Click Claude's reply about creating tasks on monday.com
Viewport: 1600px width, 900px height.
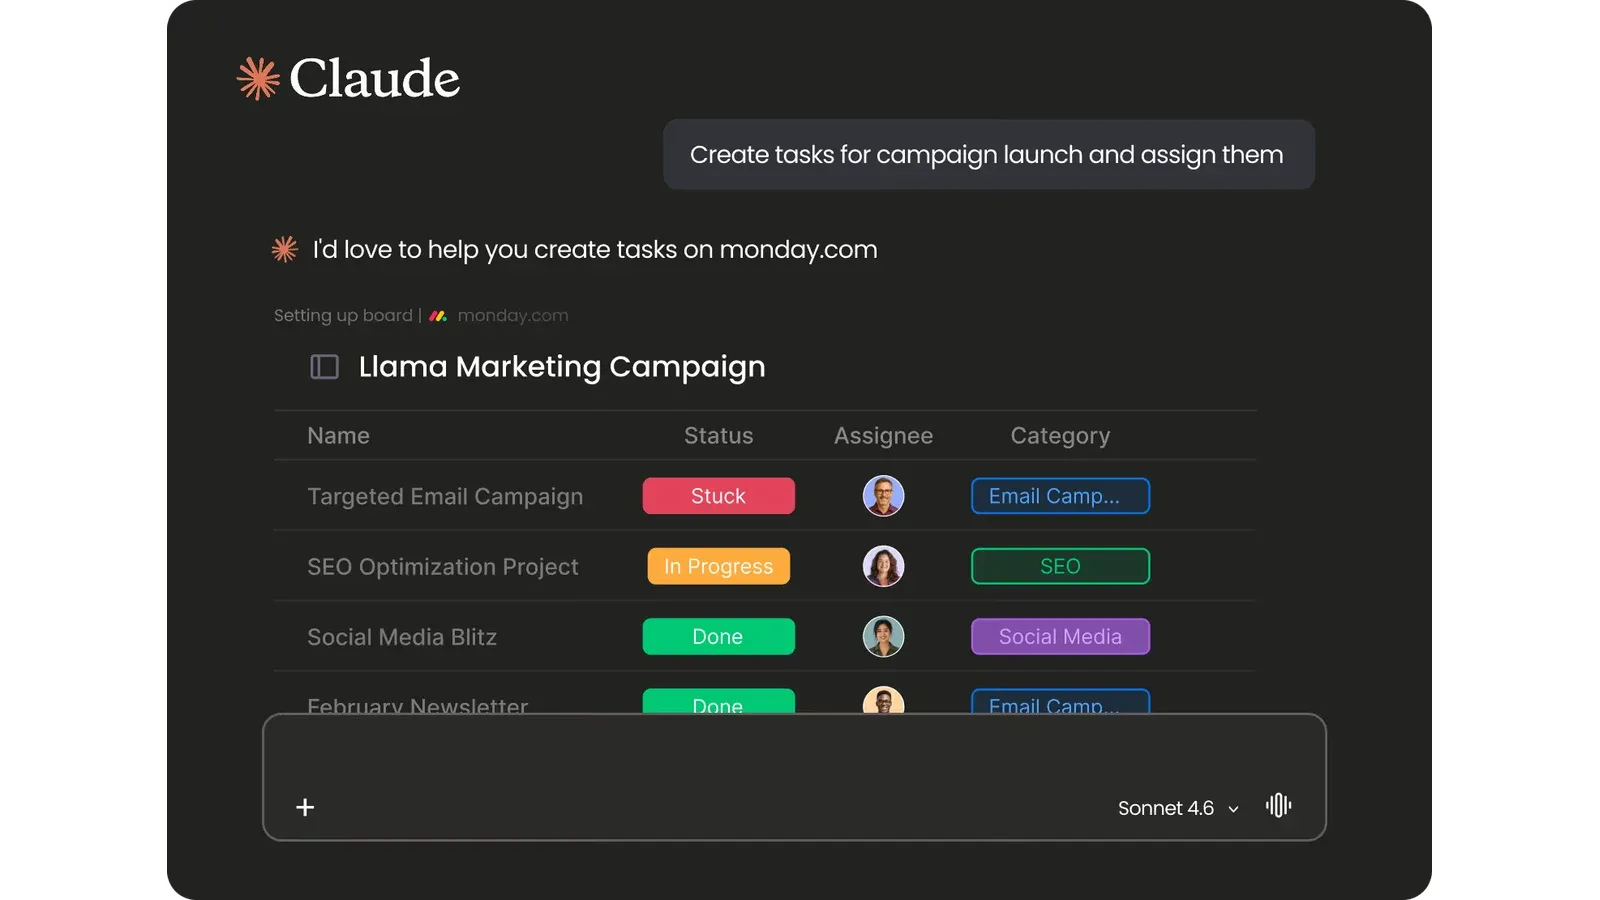595,250
